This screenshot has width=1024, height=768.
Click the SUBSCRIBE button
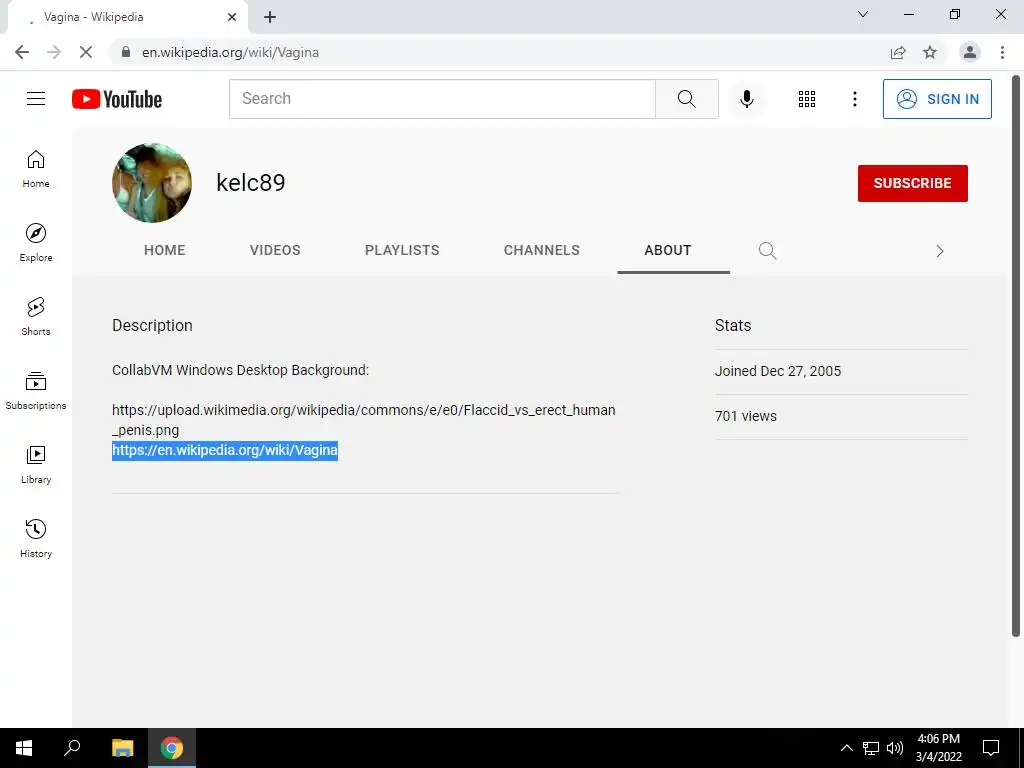pyautogui.click(x=912, y=184)
